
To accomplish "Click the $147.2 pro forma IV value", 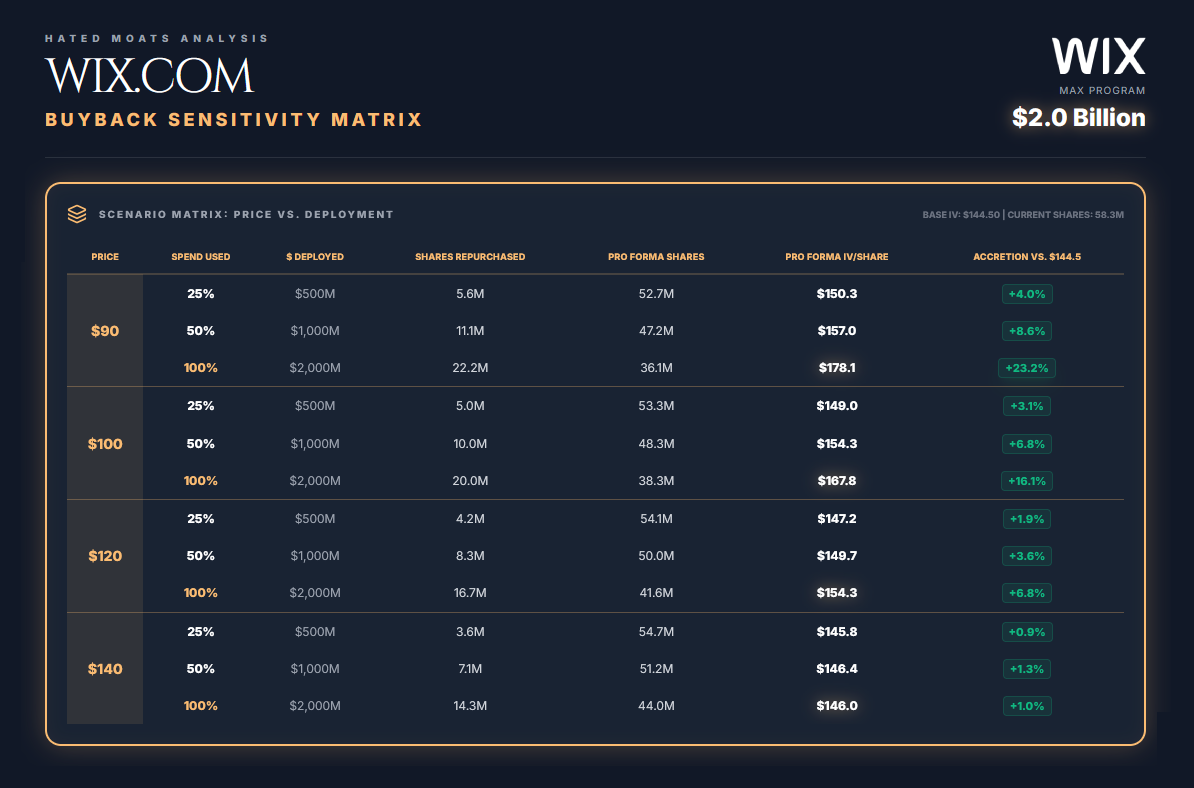I will pos(837,518).
